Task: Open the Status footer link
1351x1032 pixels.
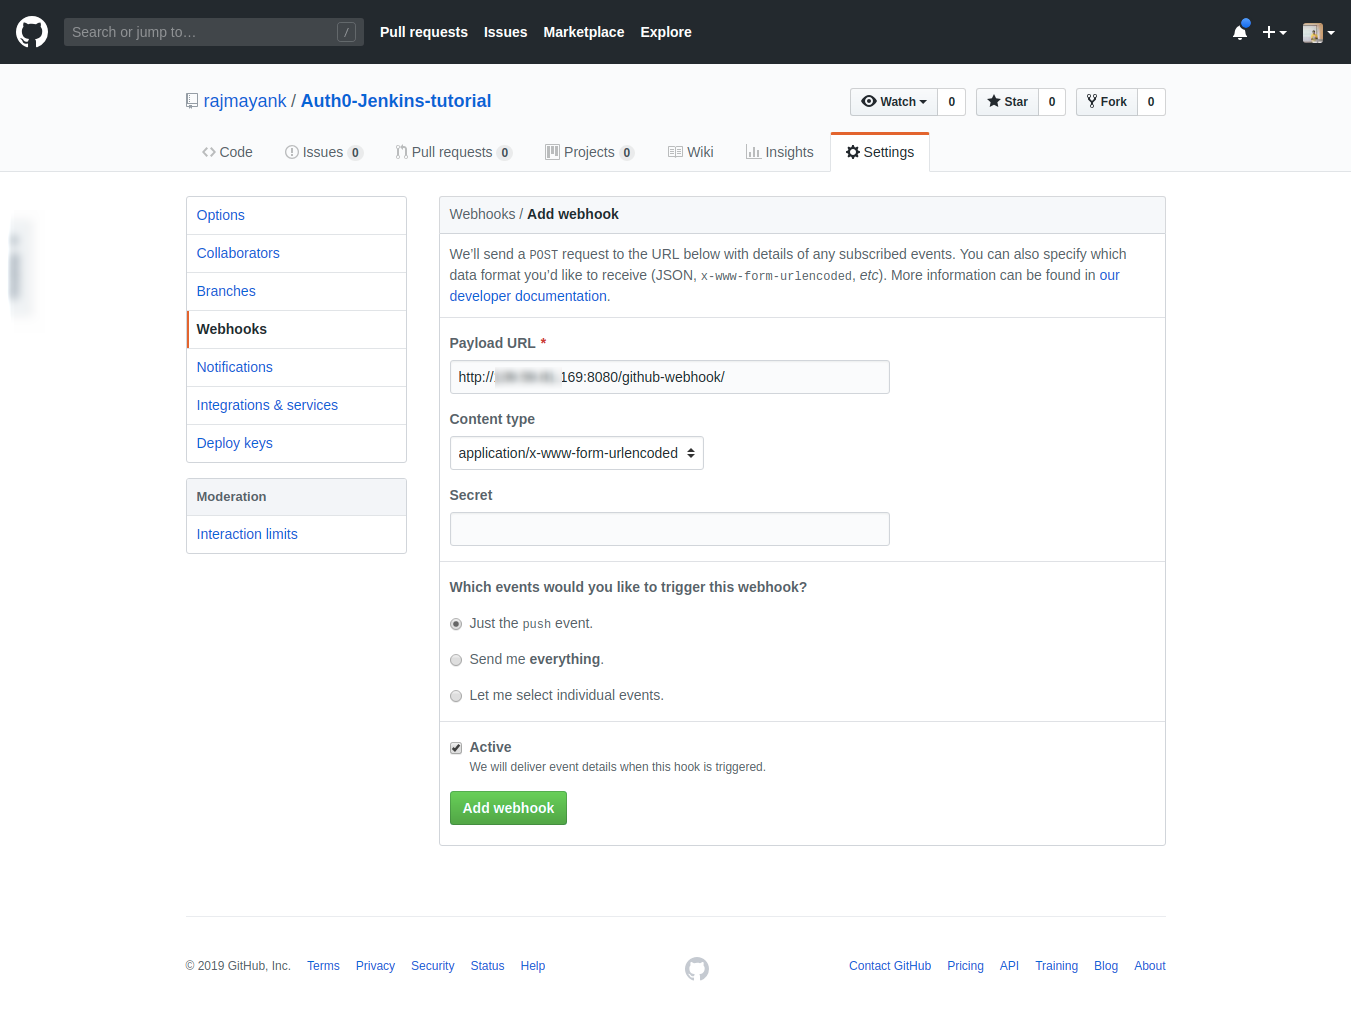Action: [487, 966]
